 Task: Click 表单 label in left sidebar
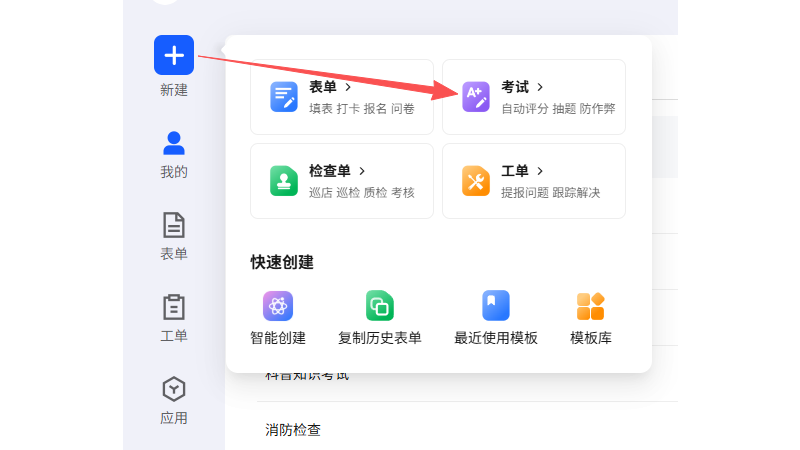coord(174,254)
